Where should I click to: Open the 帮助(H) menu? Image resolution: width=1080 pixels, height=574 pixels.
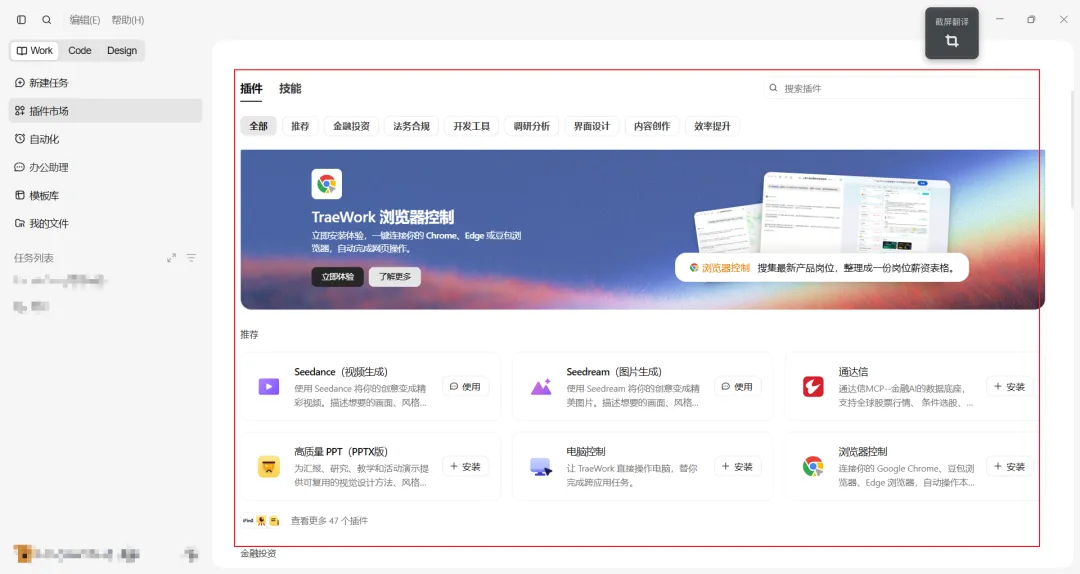128,20
